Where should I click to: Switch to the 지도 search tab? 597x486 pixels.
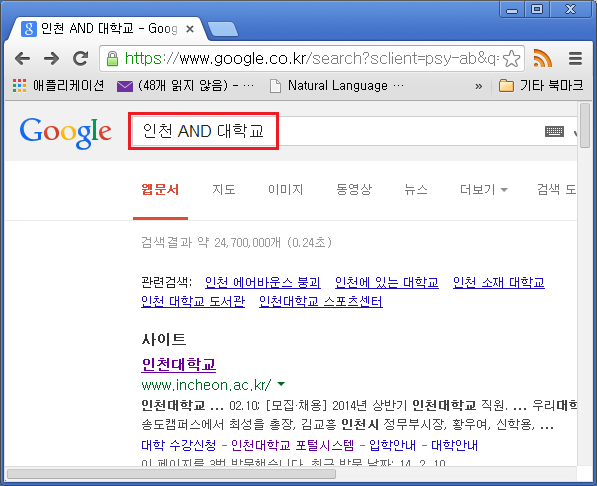pyautogui.click(x=224, y=189)
